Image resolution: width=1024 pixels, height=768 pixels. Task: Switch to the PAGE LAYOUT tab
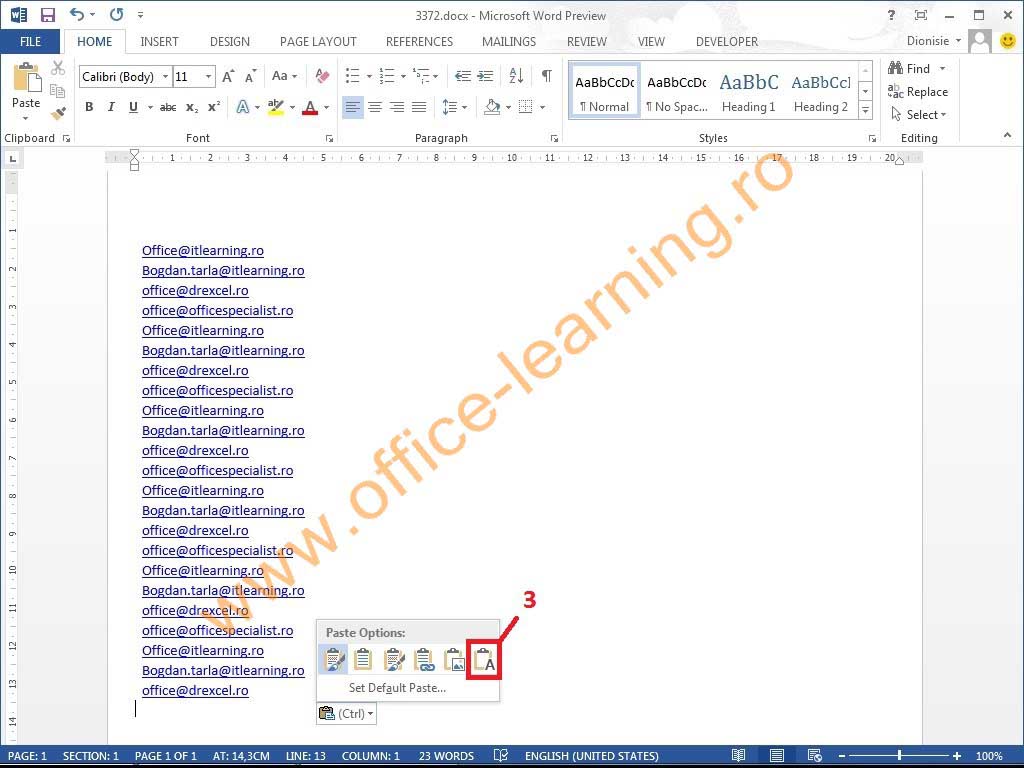tap(318, 42)
